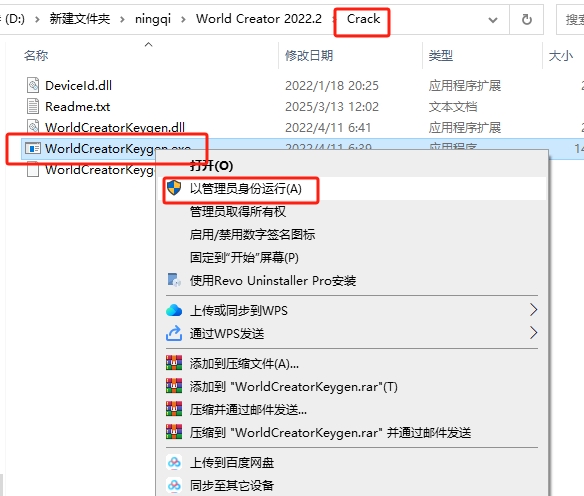Go to the ningqi folder in breadcrumb

pos(153,19)
